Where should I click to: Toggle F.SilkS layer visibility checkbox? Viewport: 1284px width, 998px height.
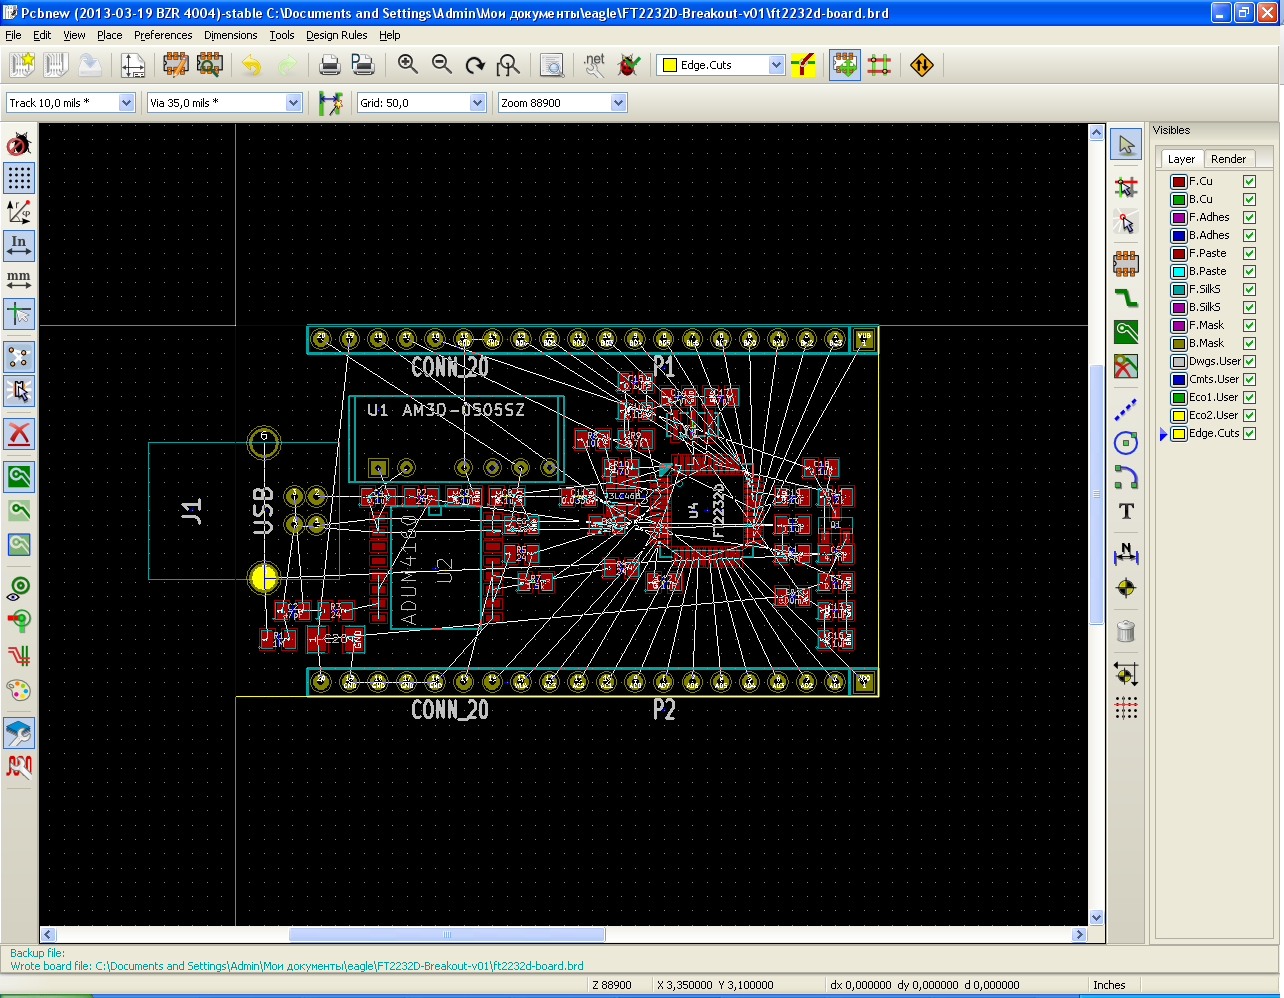pos(1249,289)
